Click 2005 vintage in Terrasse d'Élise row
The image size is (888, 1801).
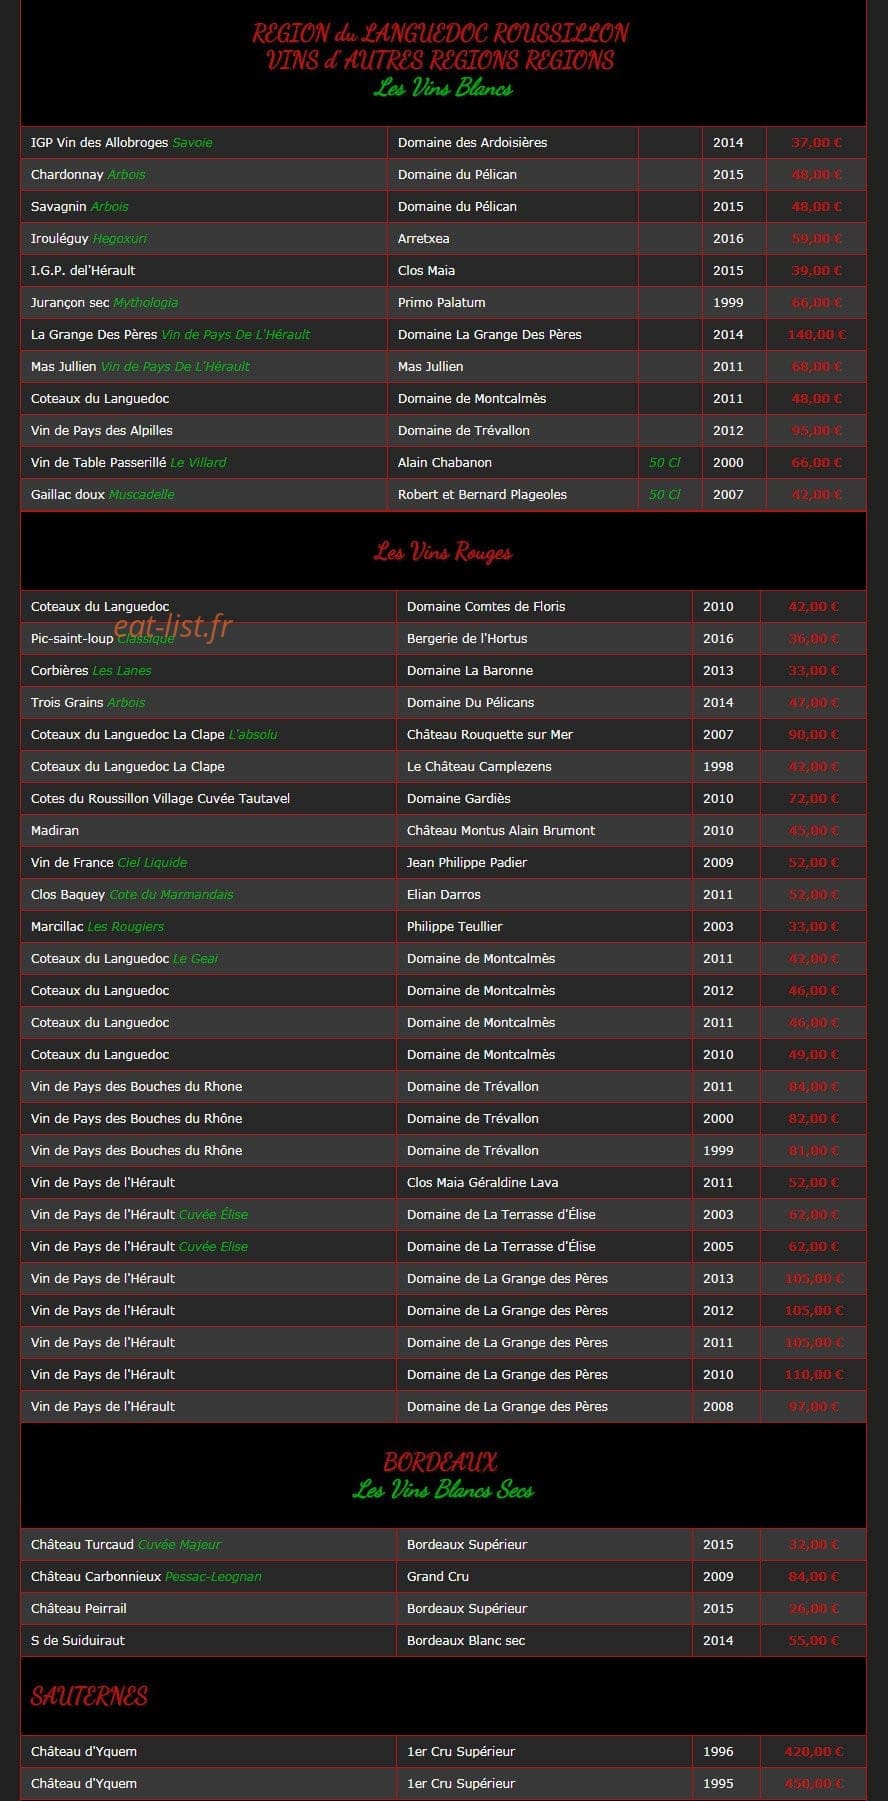click(718, 1246)
